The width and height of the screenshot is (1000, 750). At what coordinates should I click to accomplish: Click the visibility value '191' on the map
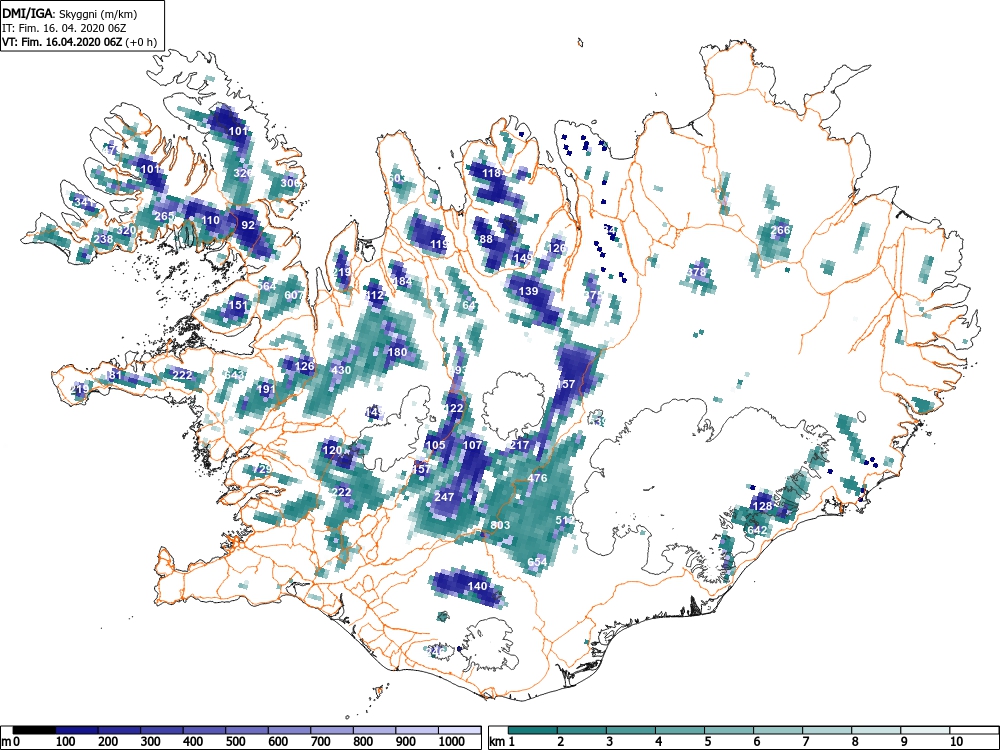click(x=266, y=388)
